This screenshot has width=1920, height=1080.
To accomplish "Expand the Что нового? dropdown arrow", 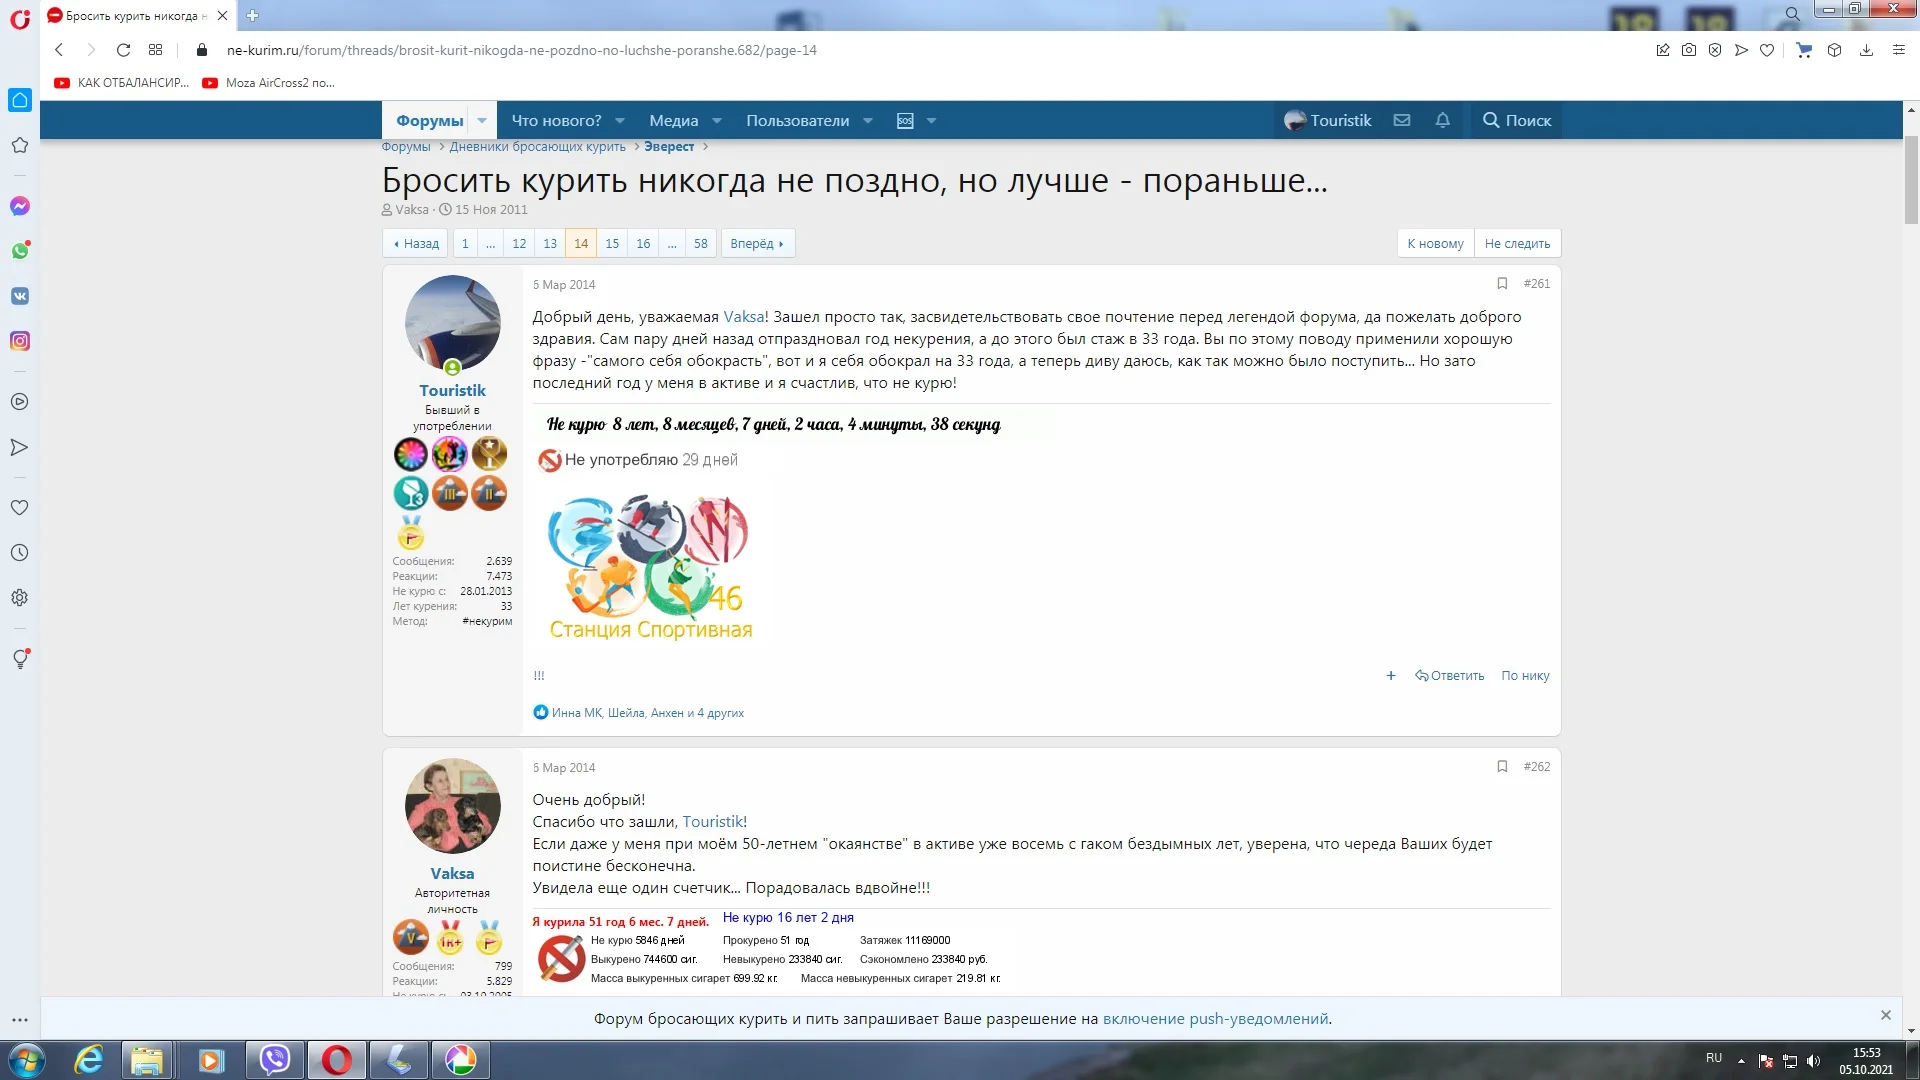I will click(x=620, y=120).
